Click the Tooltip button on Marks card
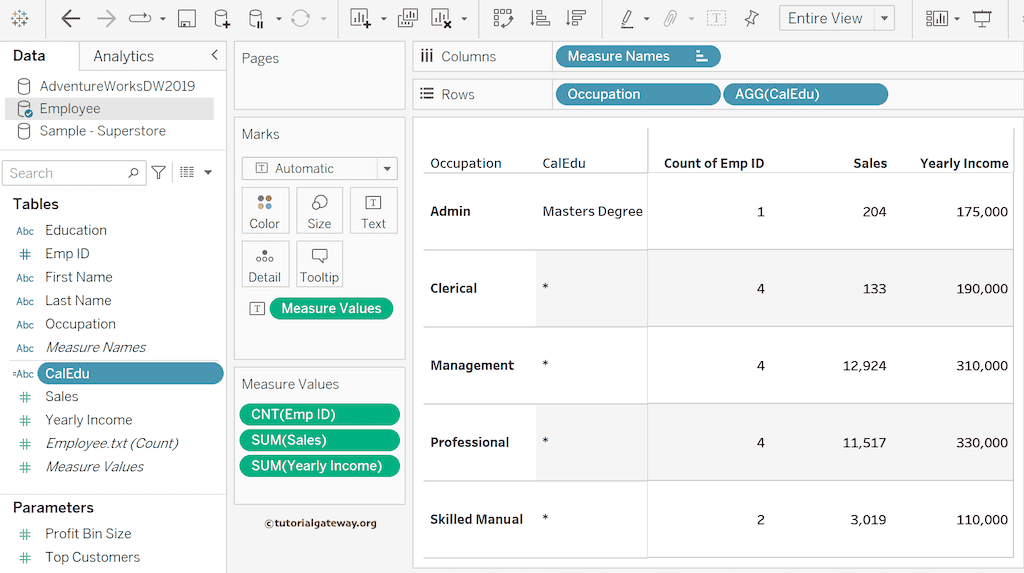The width and height of the screenshot is (1024, 573). [x=319, y=264]
